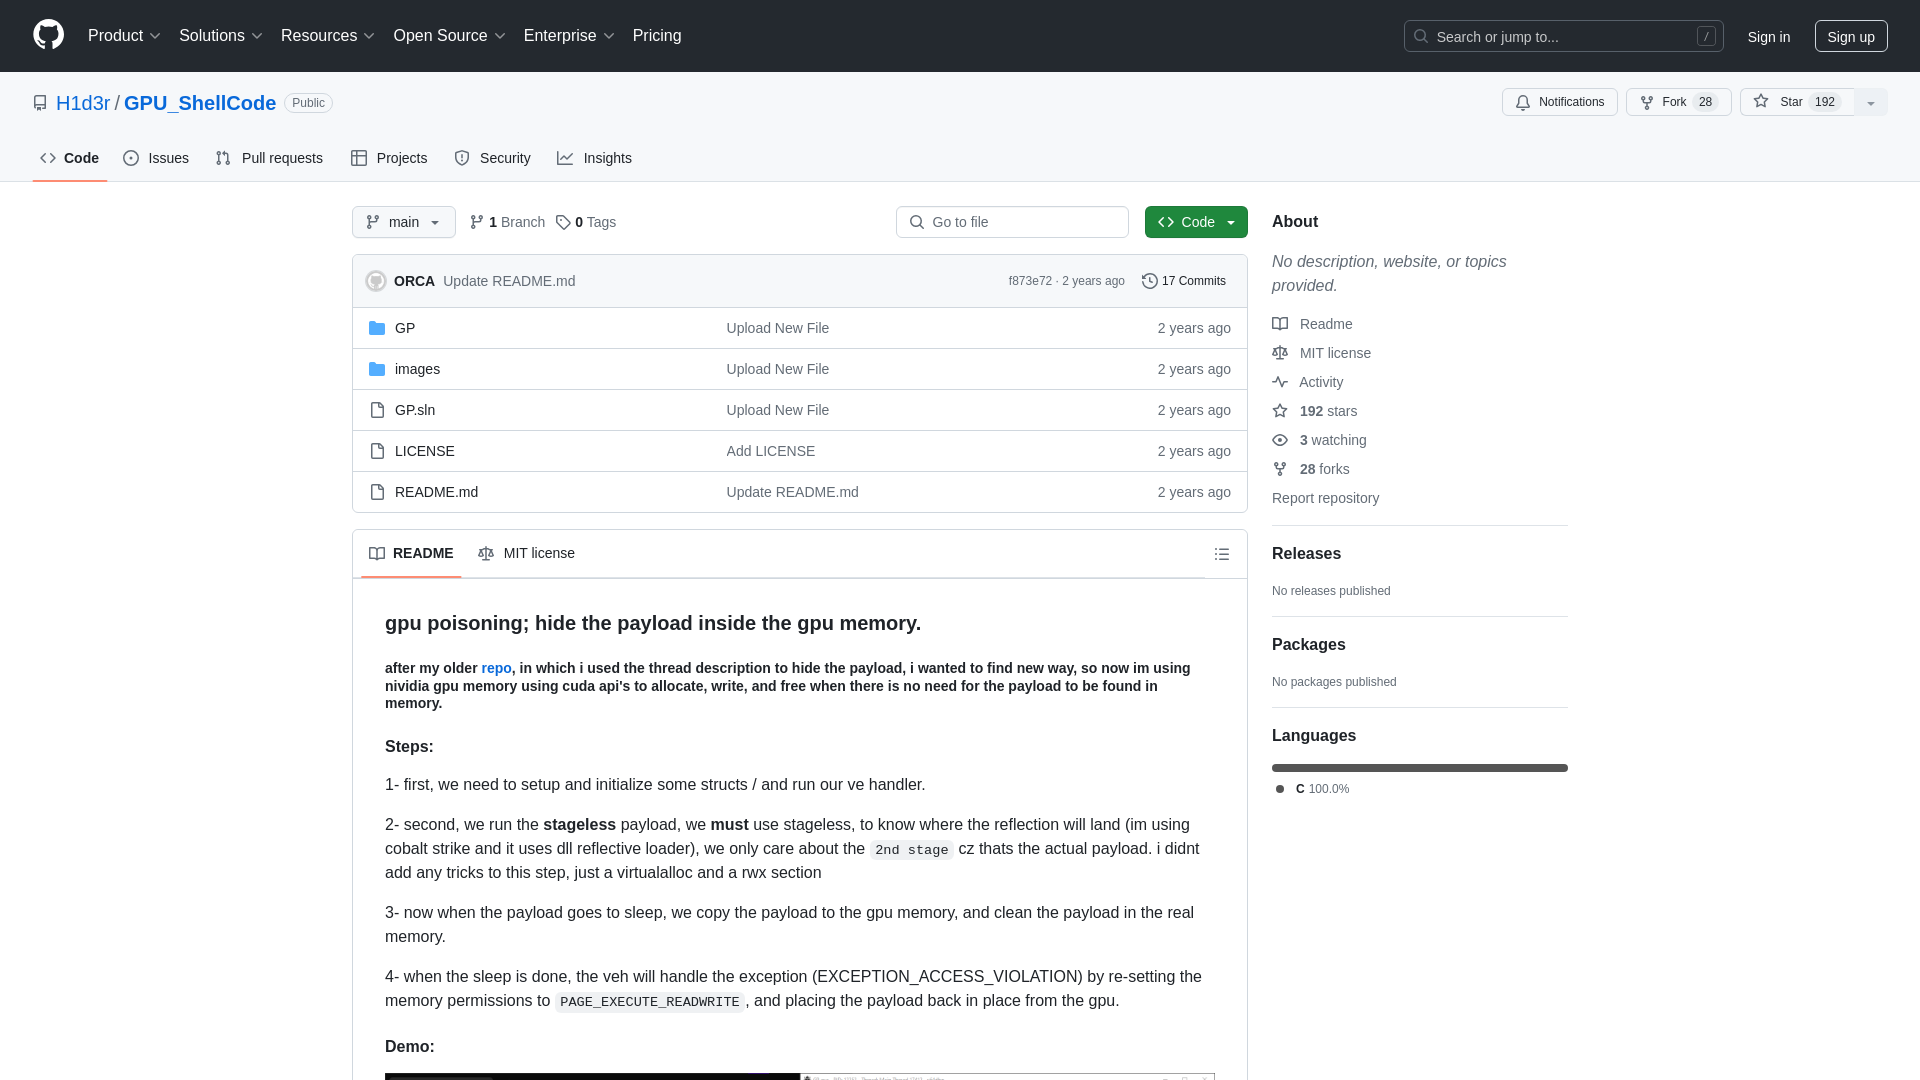
Task: Open the LICENSE file name
Action: tap(425, 451)
